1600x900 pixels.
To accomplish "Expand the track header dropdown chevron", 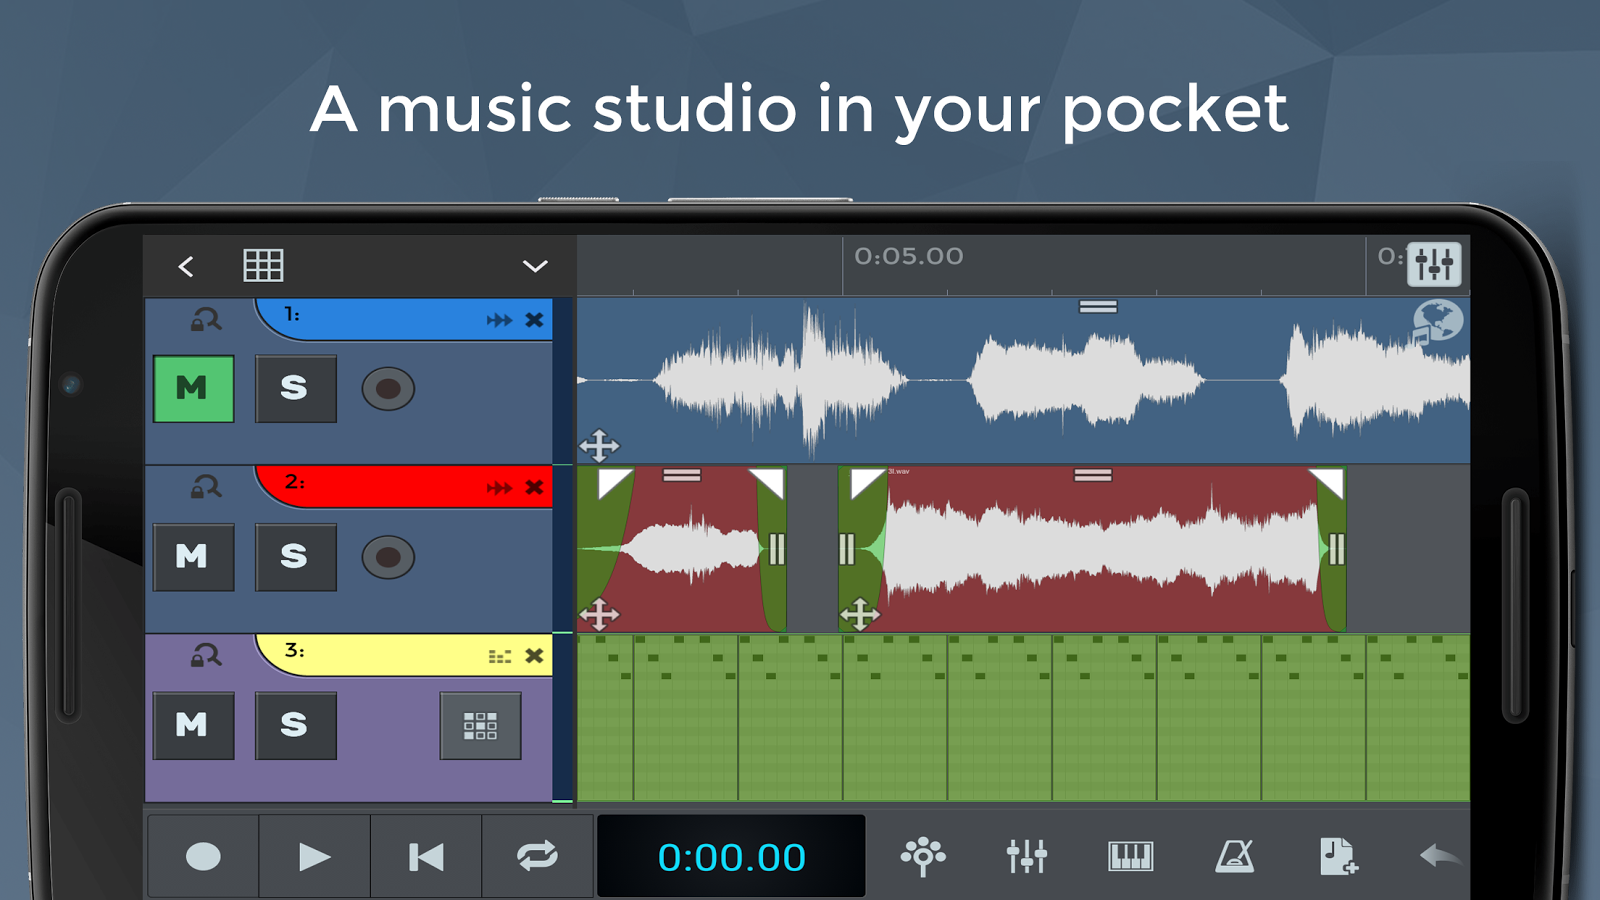I will pos(535,266).
